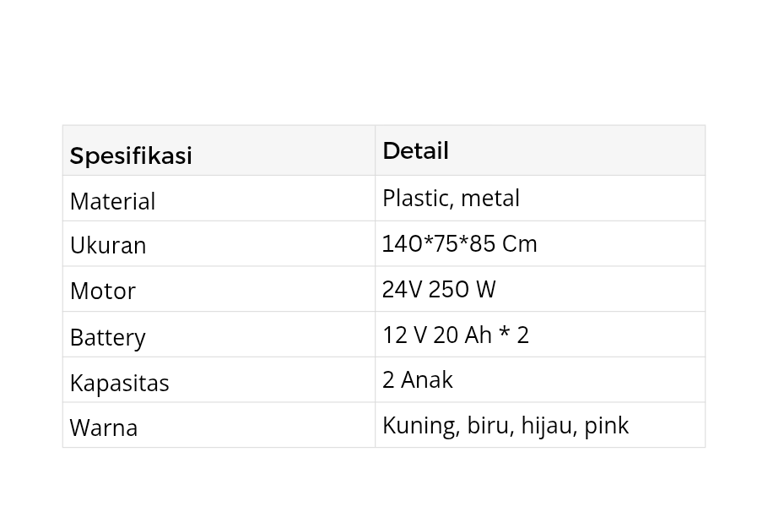
Task: Select the Warna row label
Action: pyautogui.click(x=103, y=427)
